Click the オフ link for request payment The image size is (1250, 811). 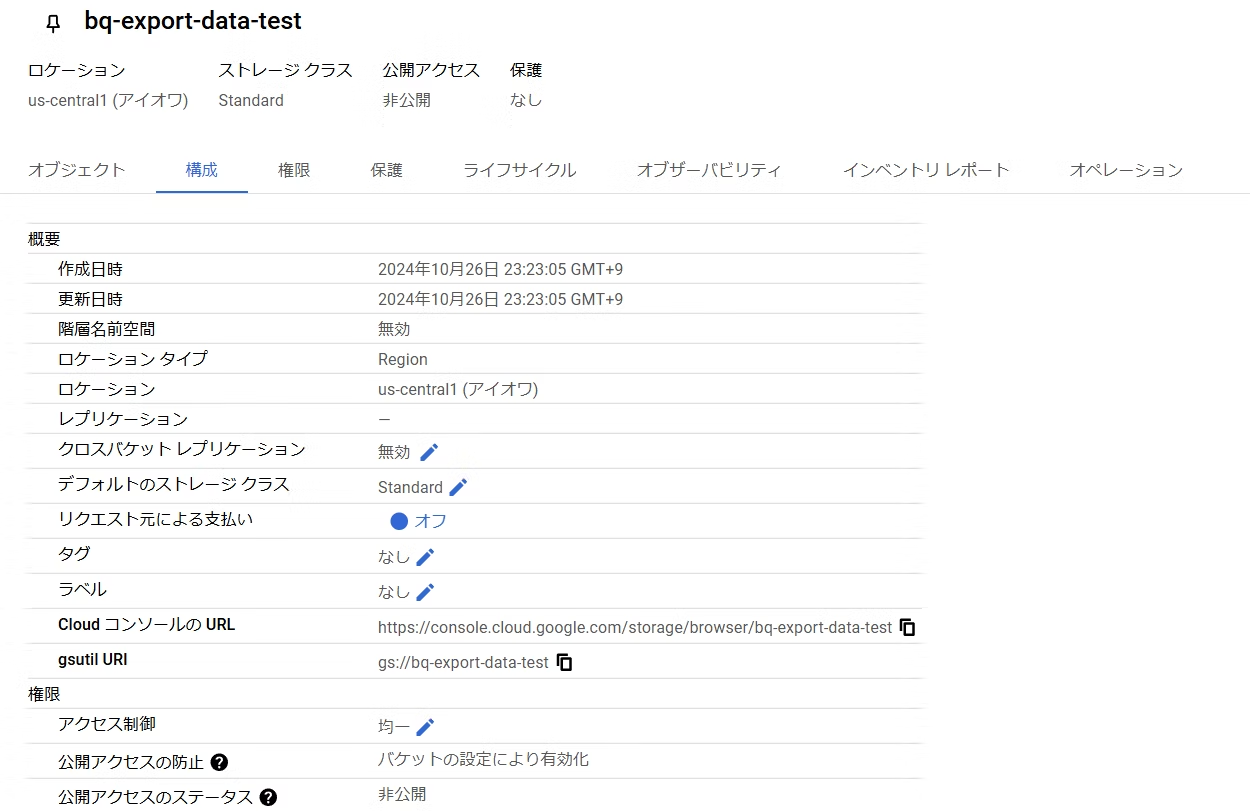(x=430, y=521)
